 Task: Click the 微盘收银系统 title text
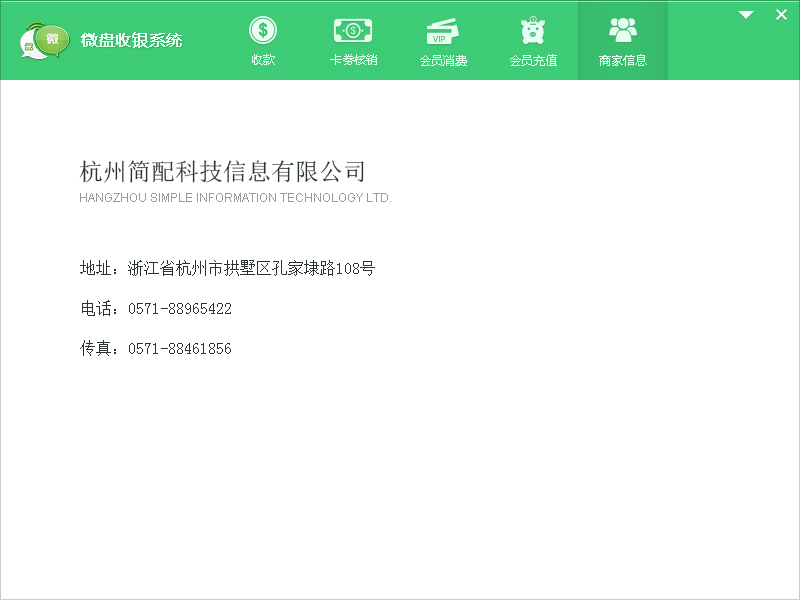(131, 40)
